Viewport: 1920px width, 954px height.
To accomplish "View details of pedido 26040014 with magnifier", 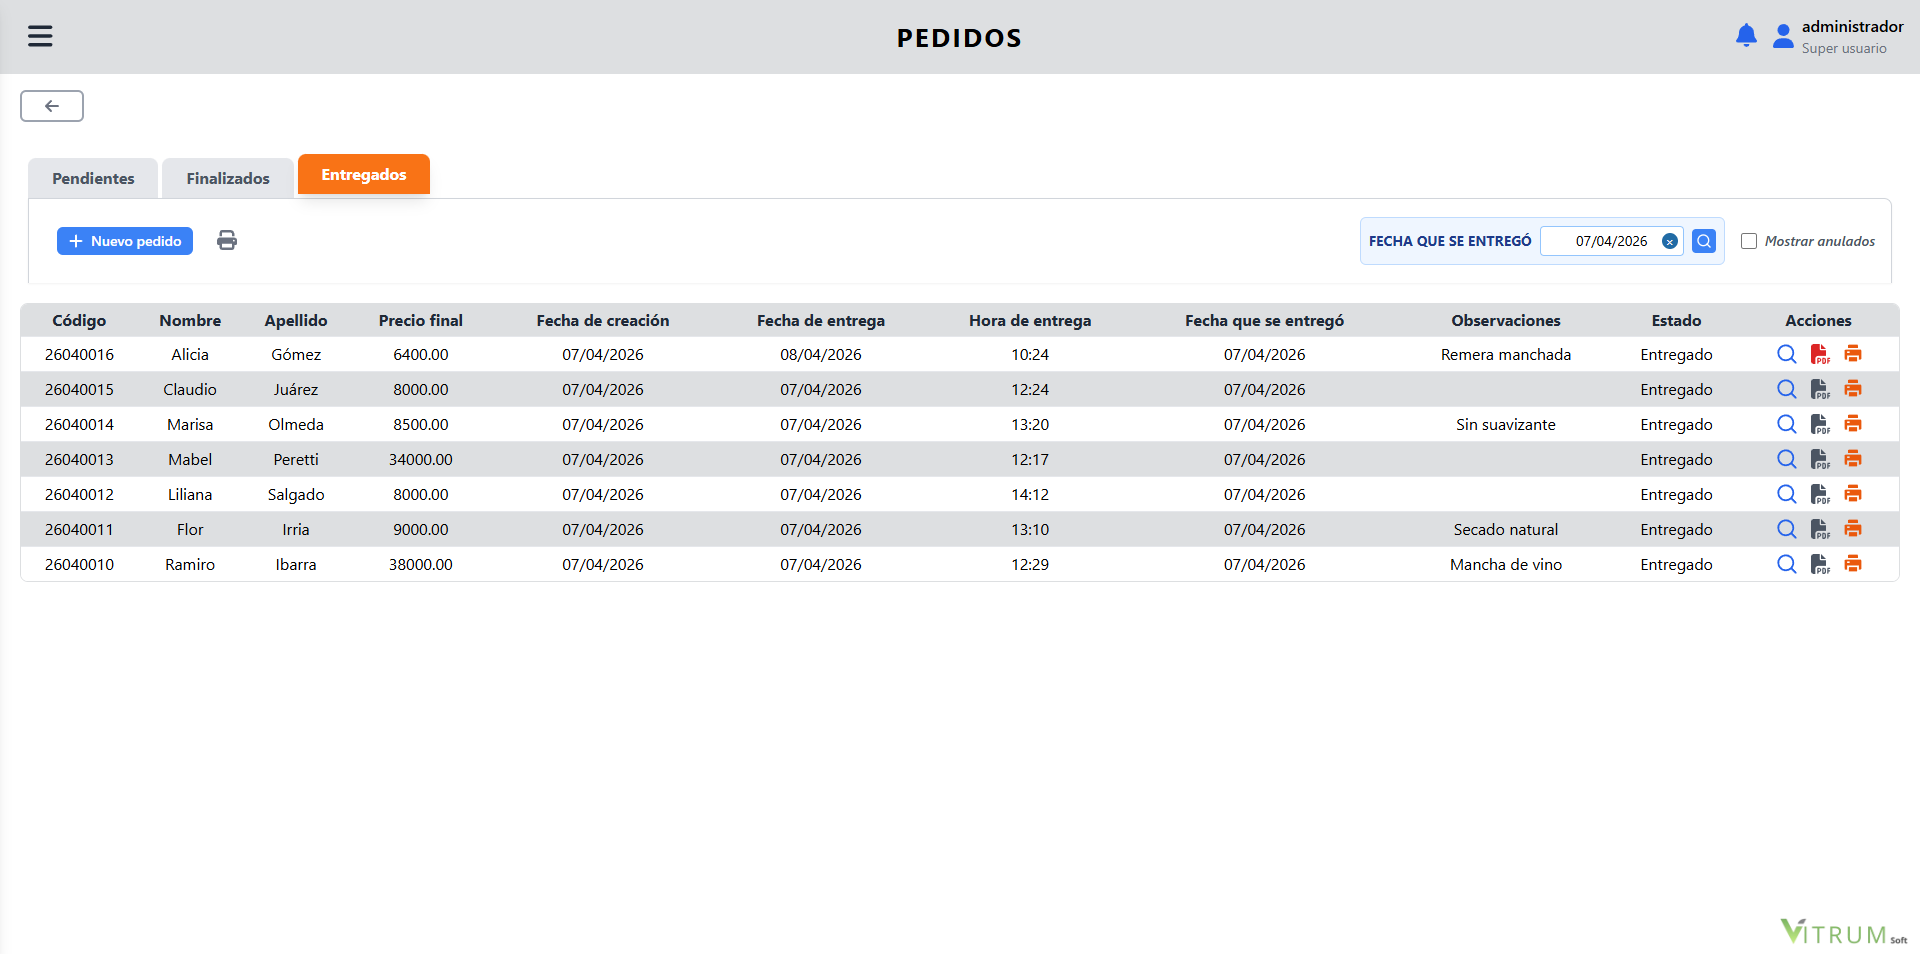I will [1786, 424].
